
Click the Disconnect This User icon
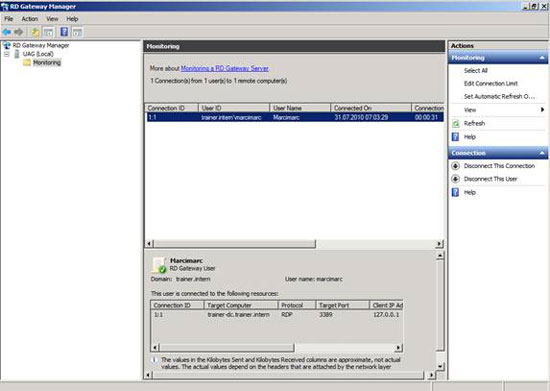pyautogui.click(x=455, y=179)
